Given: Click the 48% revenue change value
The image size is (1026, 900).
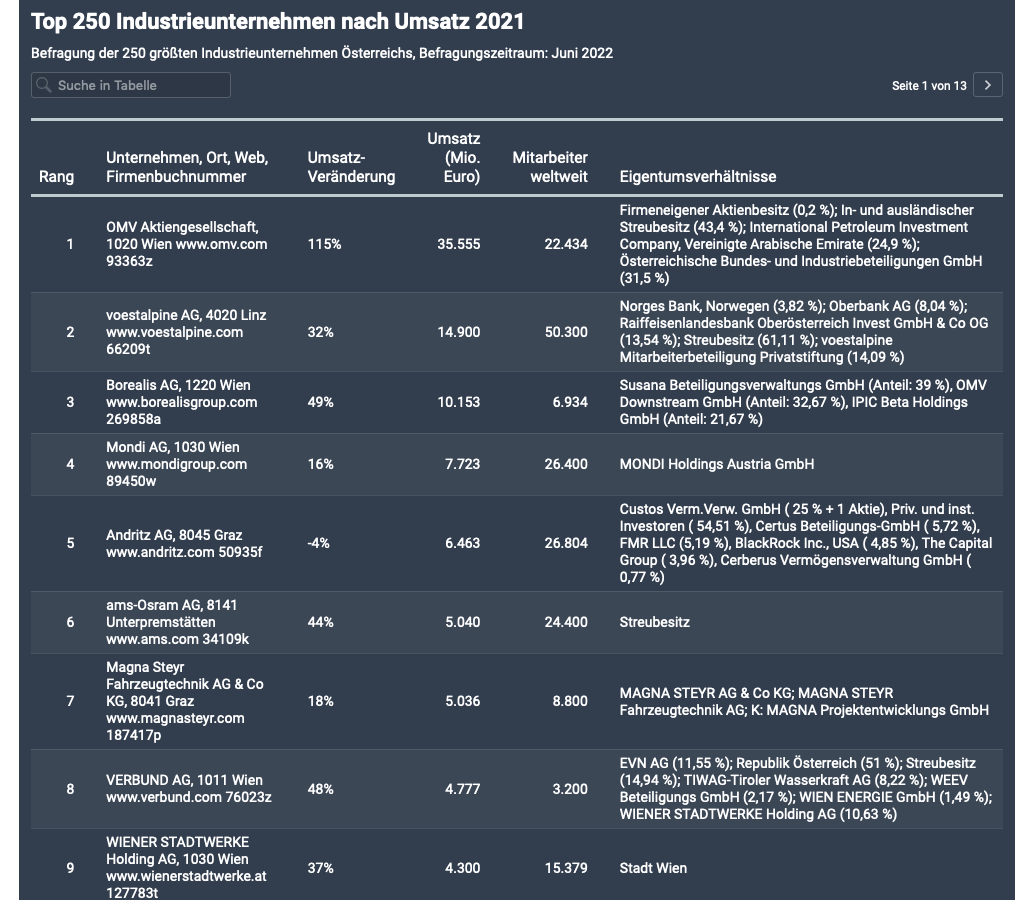Looking at the screenshot, I should coord(321,789).
